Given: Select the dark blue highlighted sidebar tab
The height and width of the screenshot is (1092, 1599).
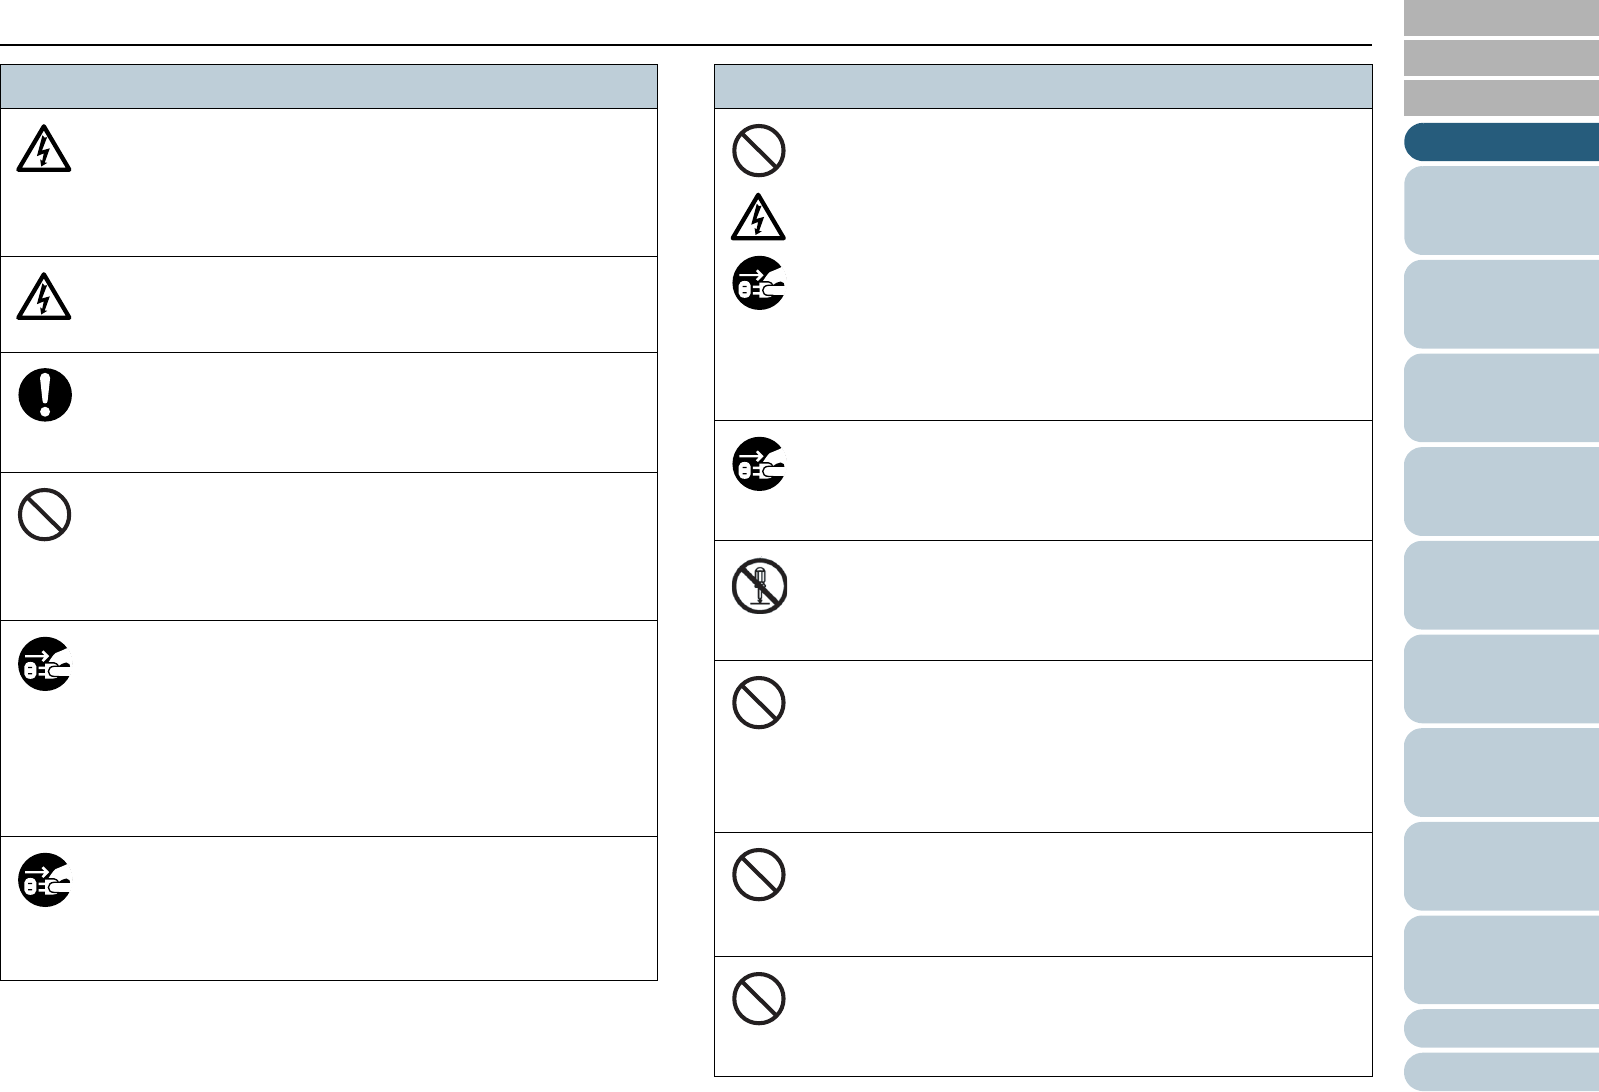Looking at the screenshot, I should pos(1501,142).
